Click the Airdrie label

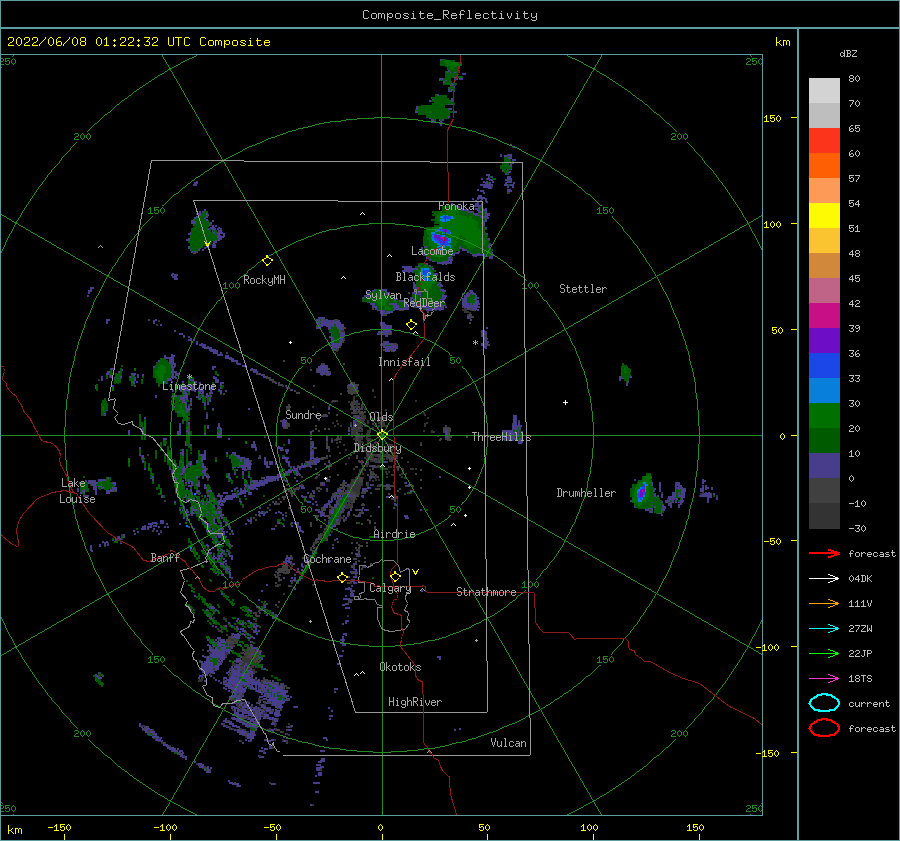coord(394,534)
